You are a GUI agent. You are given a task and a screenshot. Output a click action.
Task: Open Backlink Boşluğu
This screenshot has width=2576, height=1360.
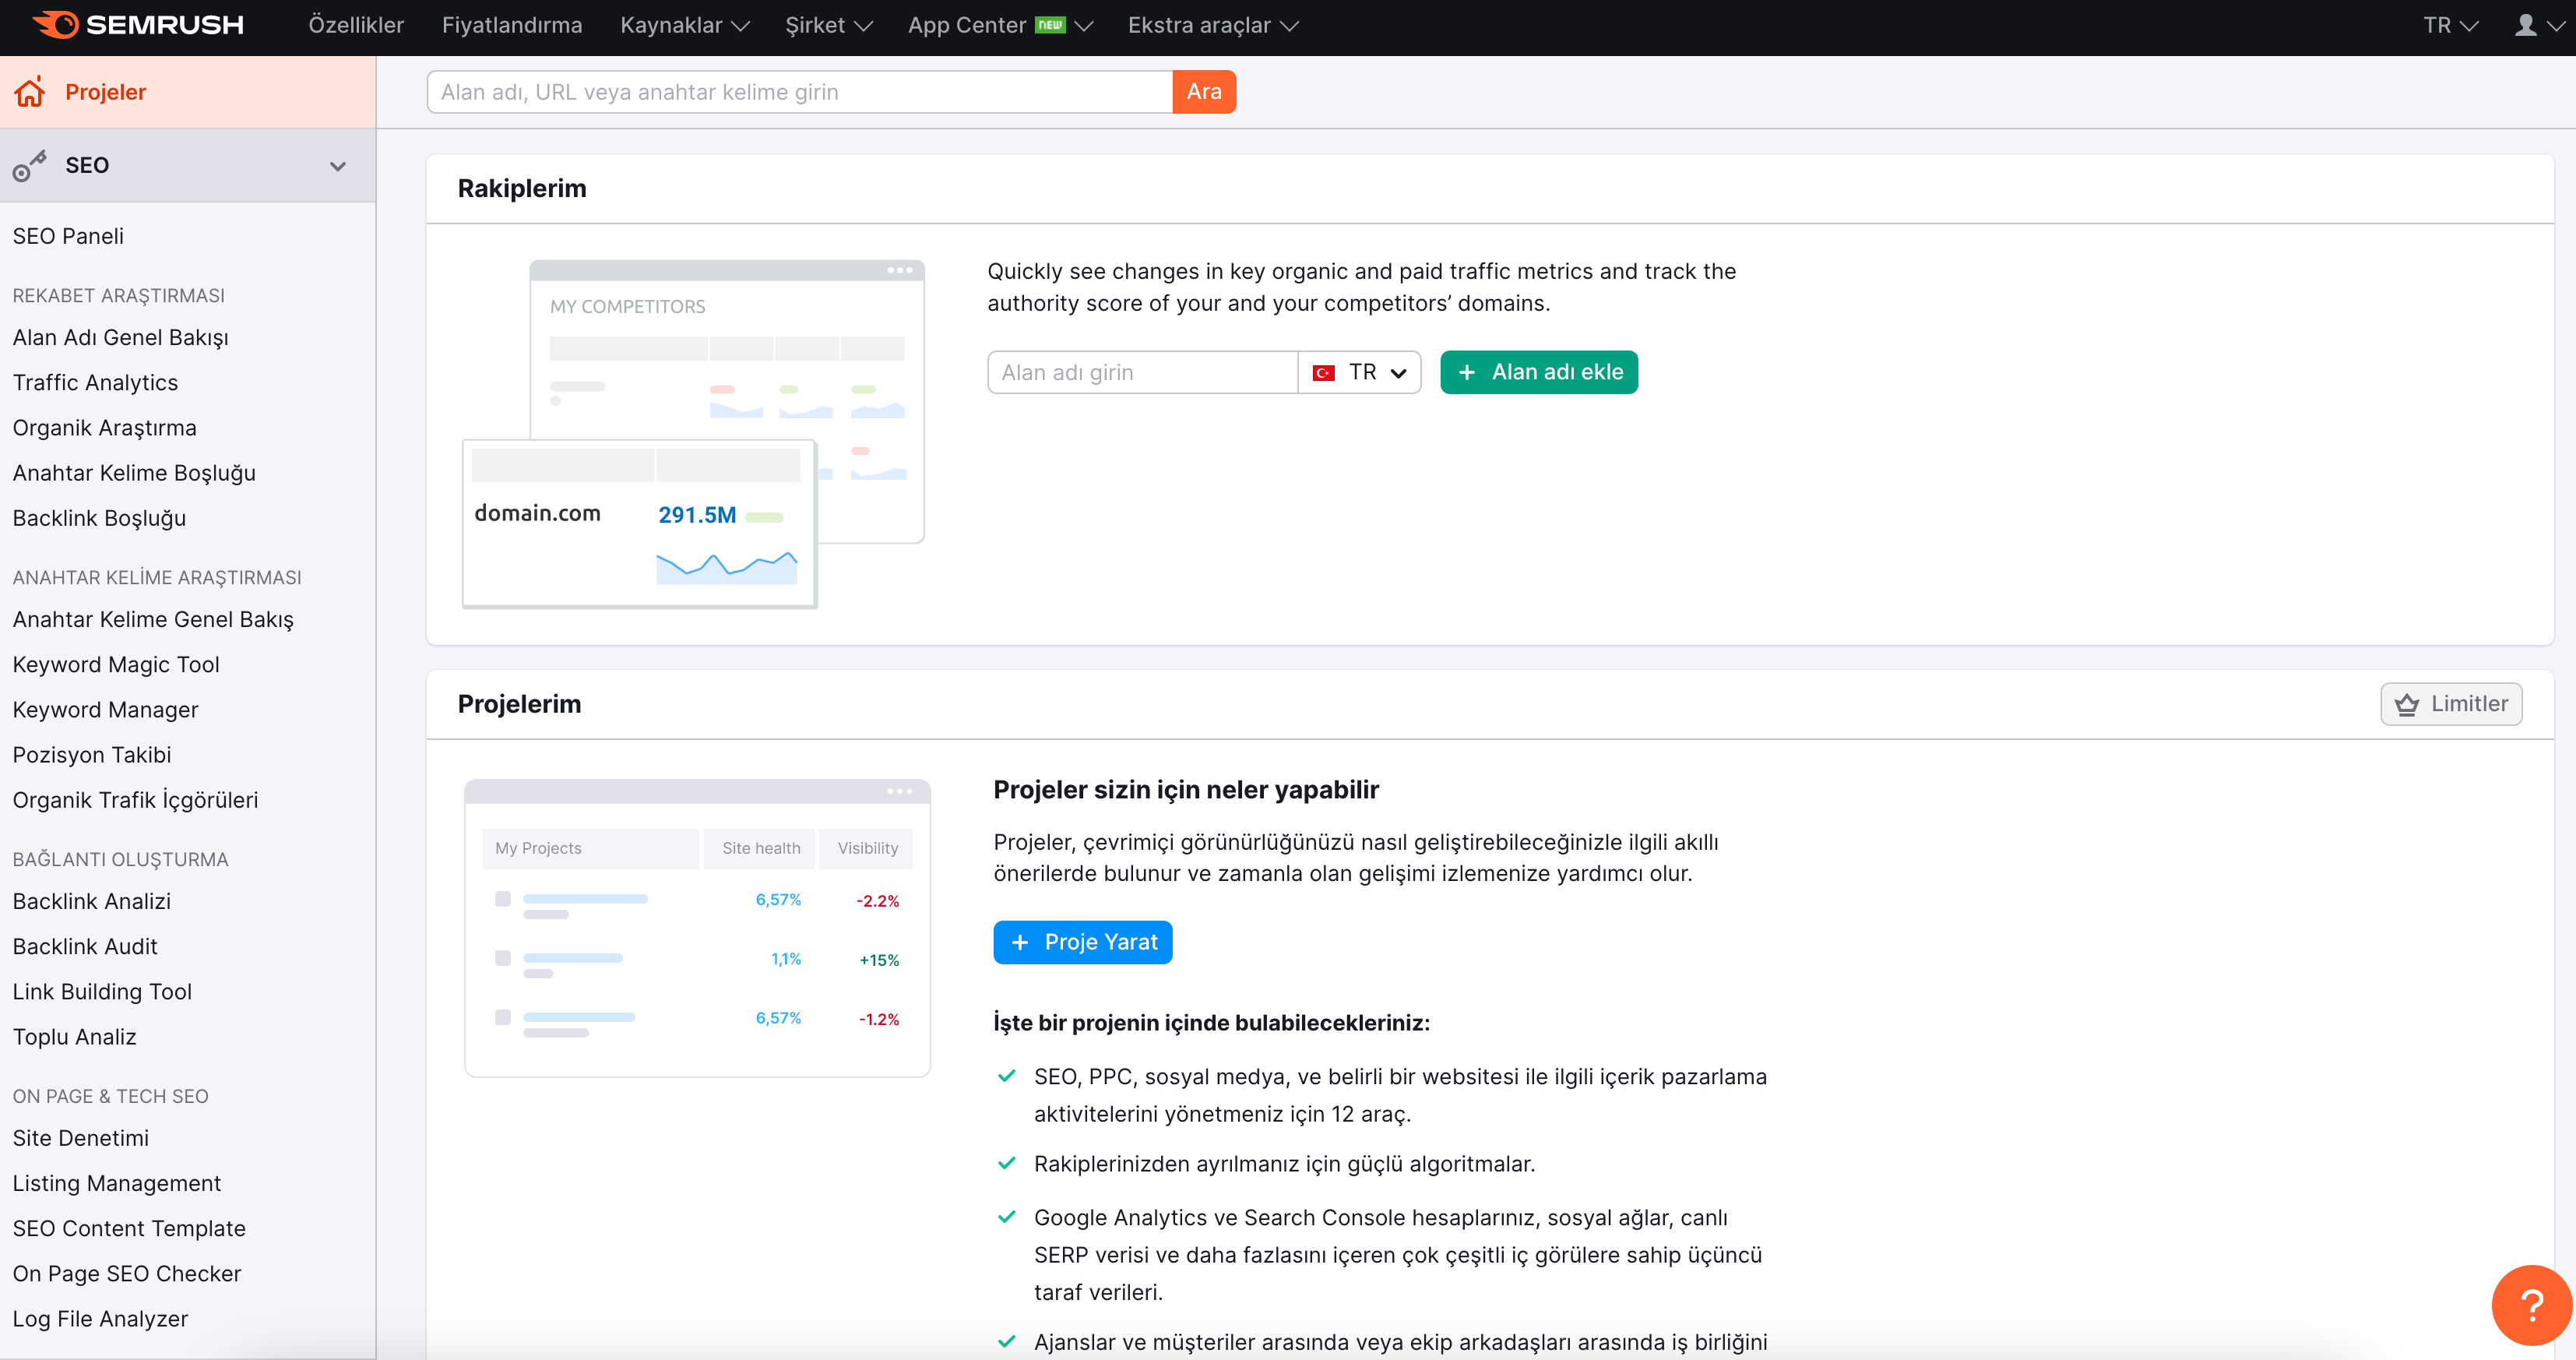click(x=99, y=518)
